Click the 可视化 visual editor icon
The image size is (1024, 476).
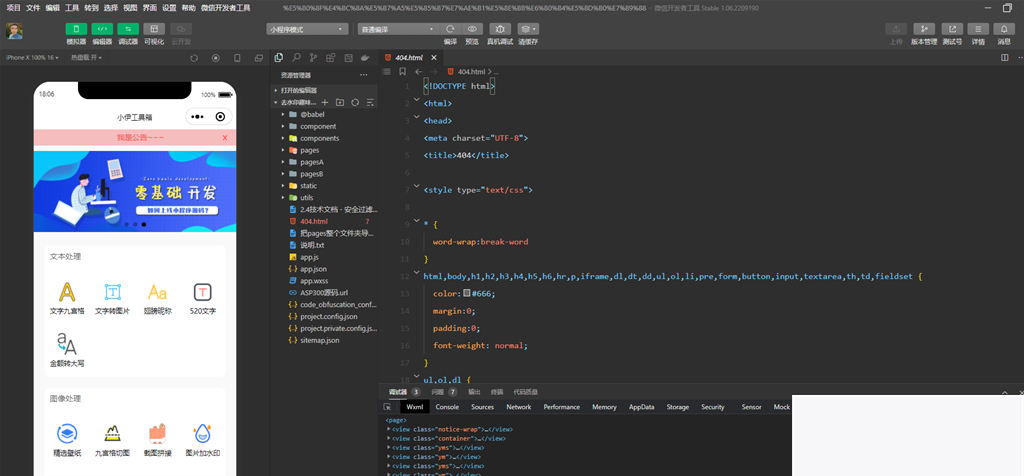[154, 29]
